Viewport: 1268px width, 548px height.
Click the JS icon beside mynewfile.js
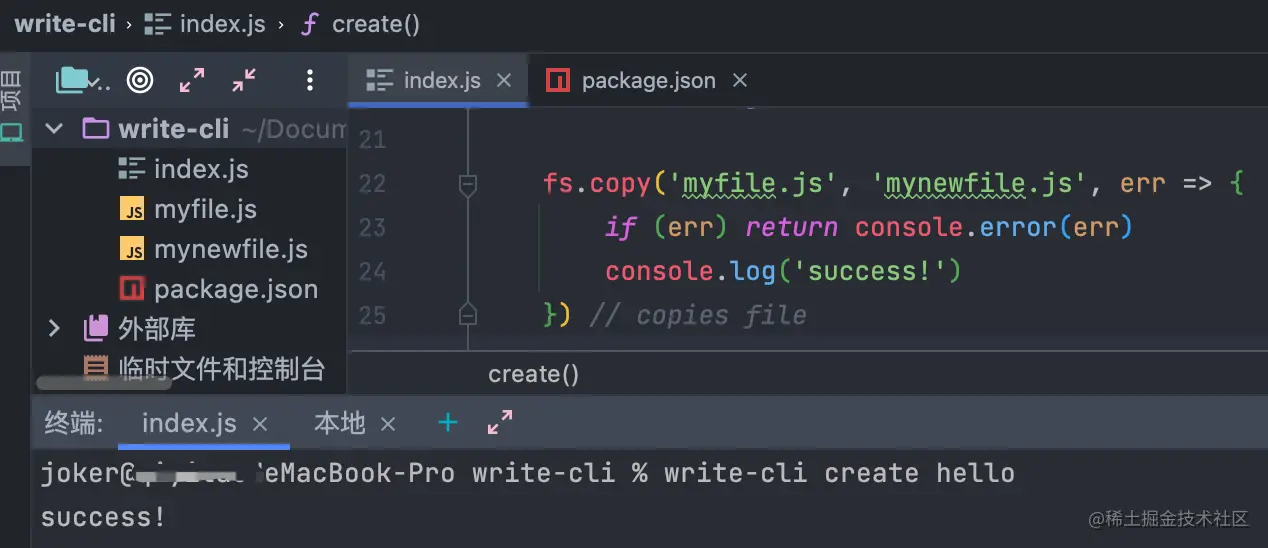tap(131, 249)
